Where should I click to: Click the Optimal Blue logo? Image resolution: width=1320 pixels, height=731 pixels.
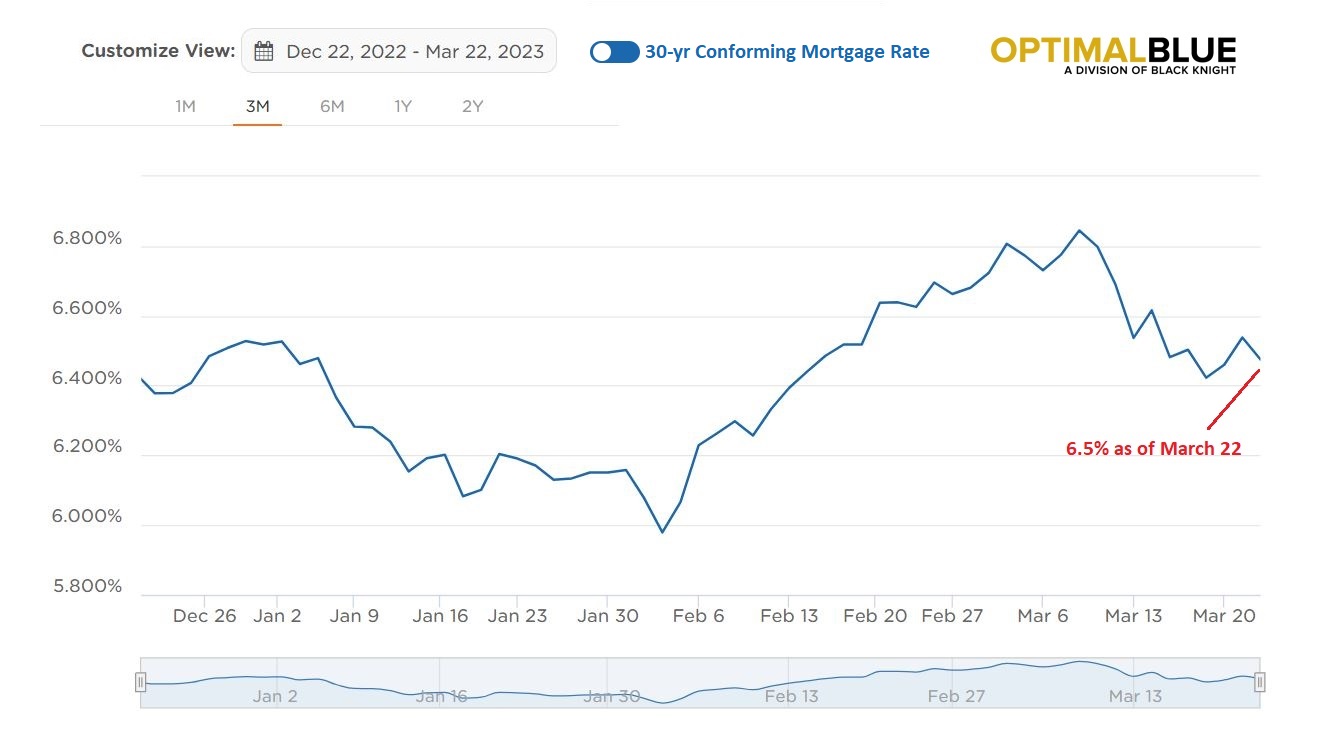click(x=1113, y=54)
